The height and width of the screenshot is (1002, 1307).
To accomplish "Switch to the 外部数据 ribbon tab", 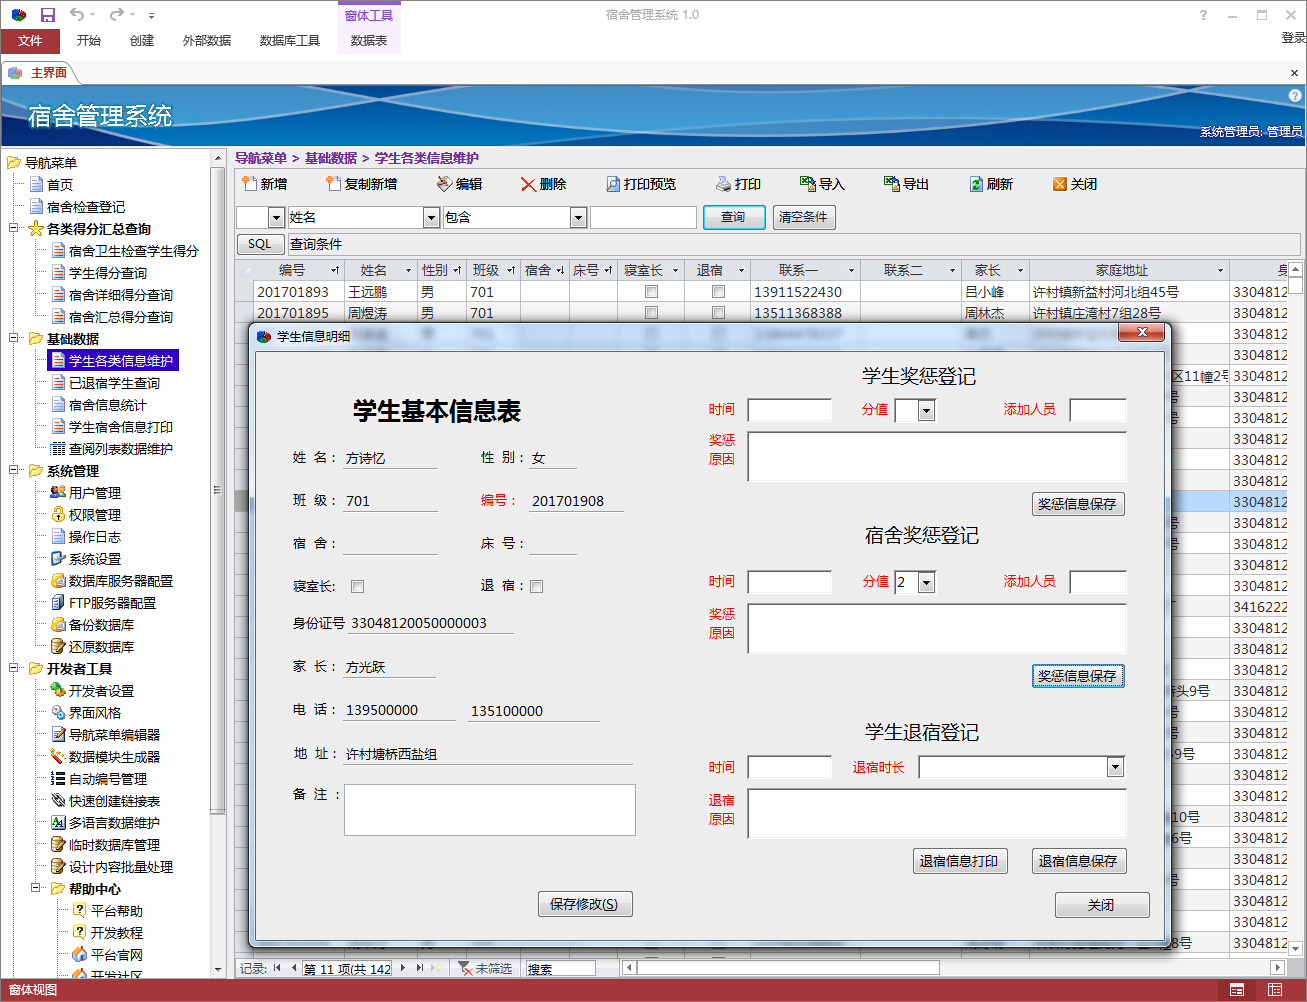I will [x=207, y=40].
